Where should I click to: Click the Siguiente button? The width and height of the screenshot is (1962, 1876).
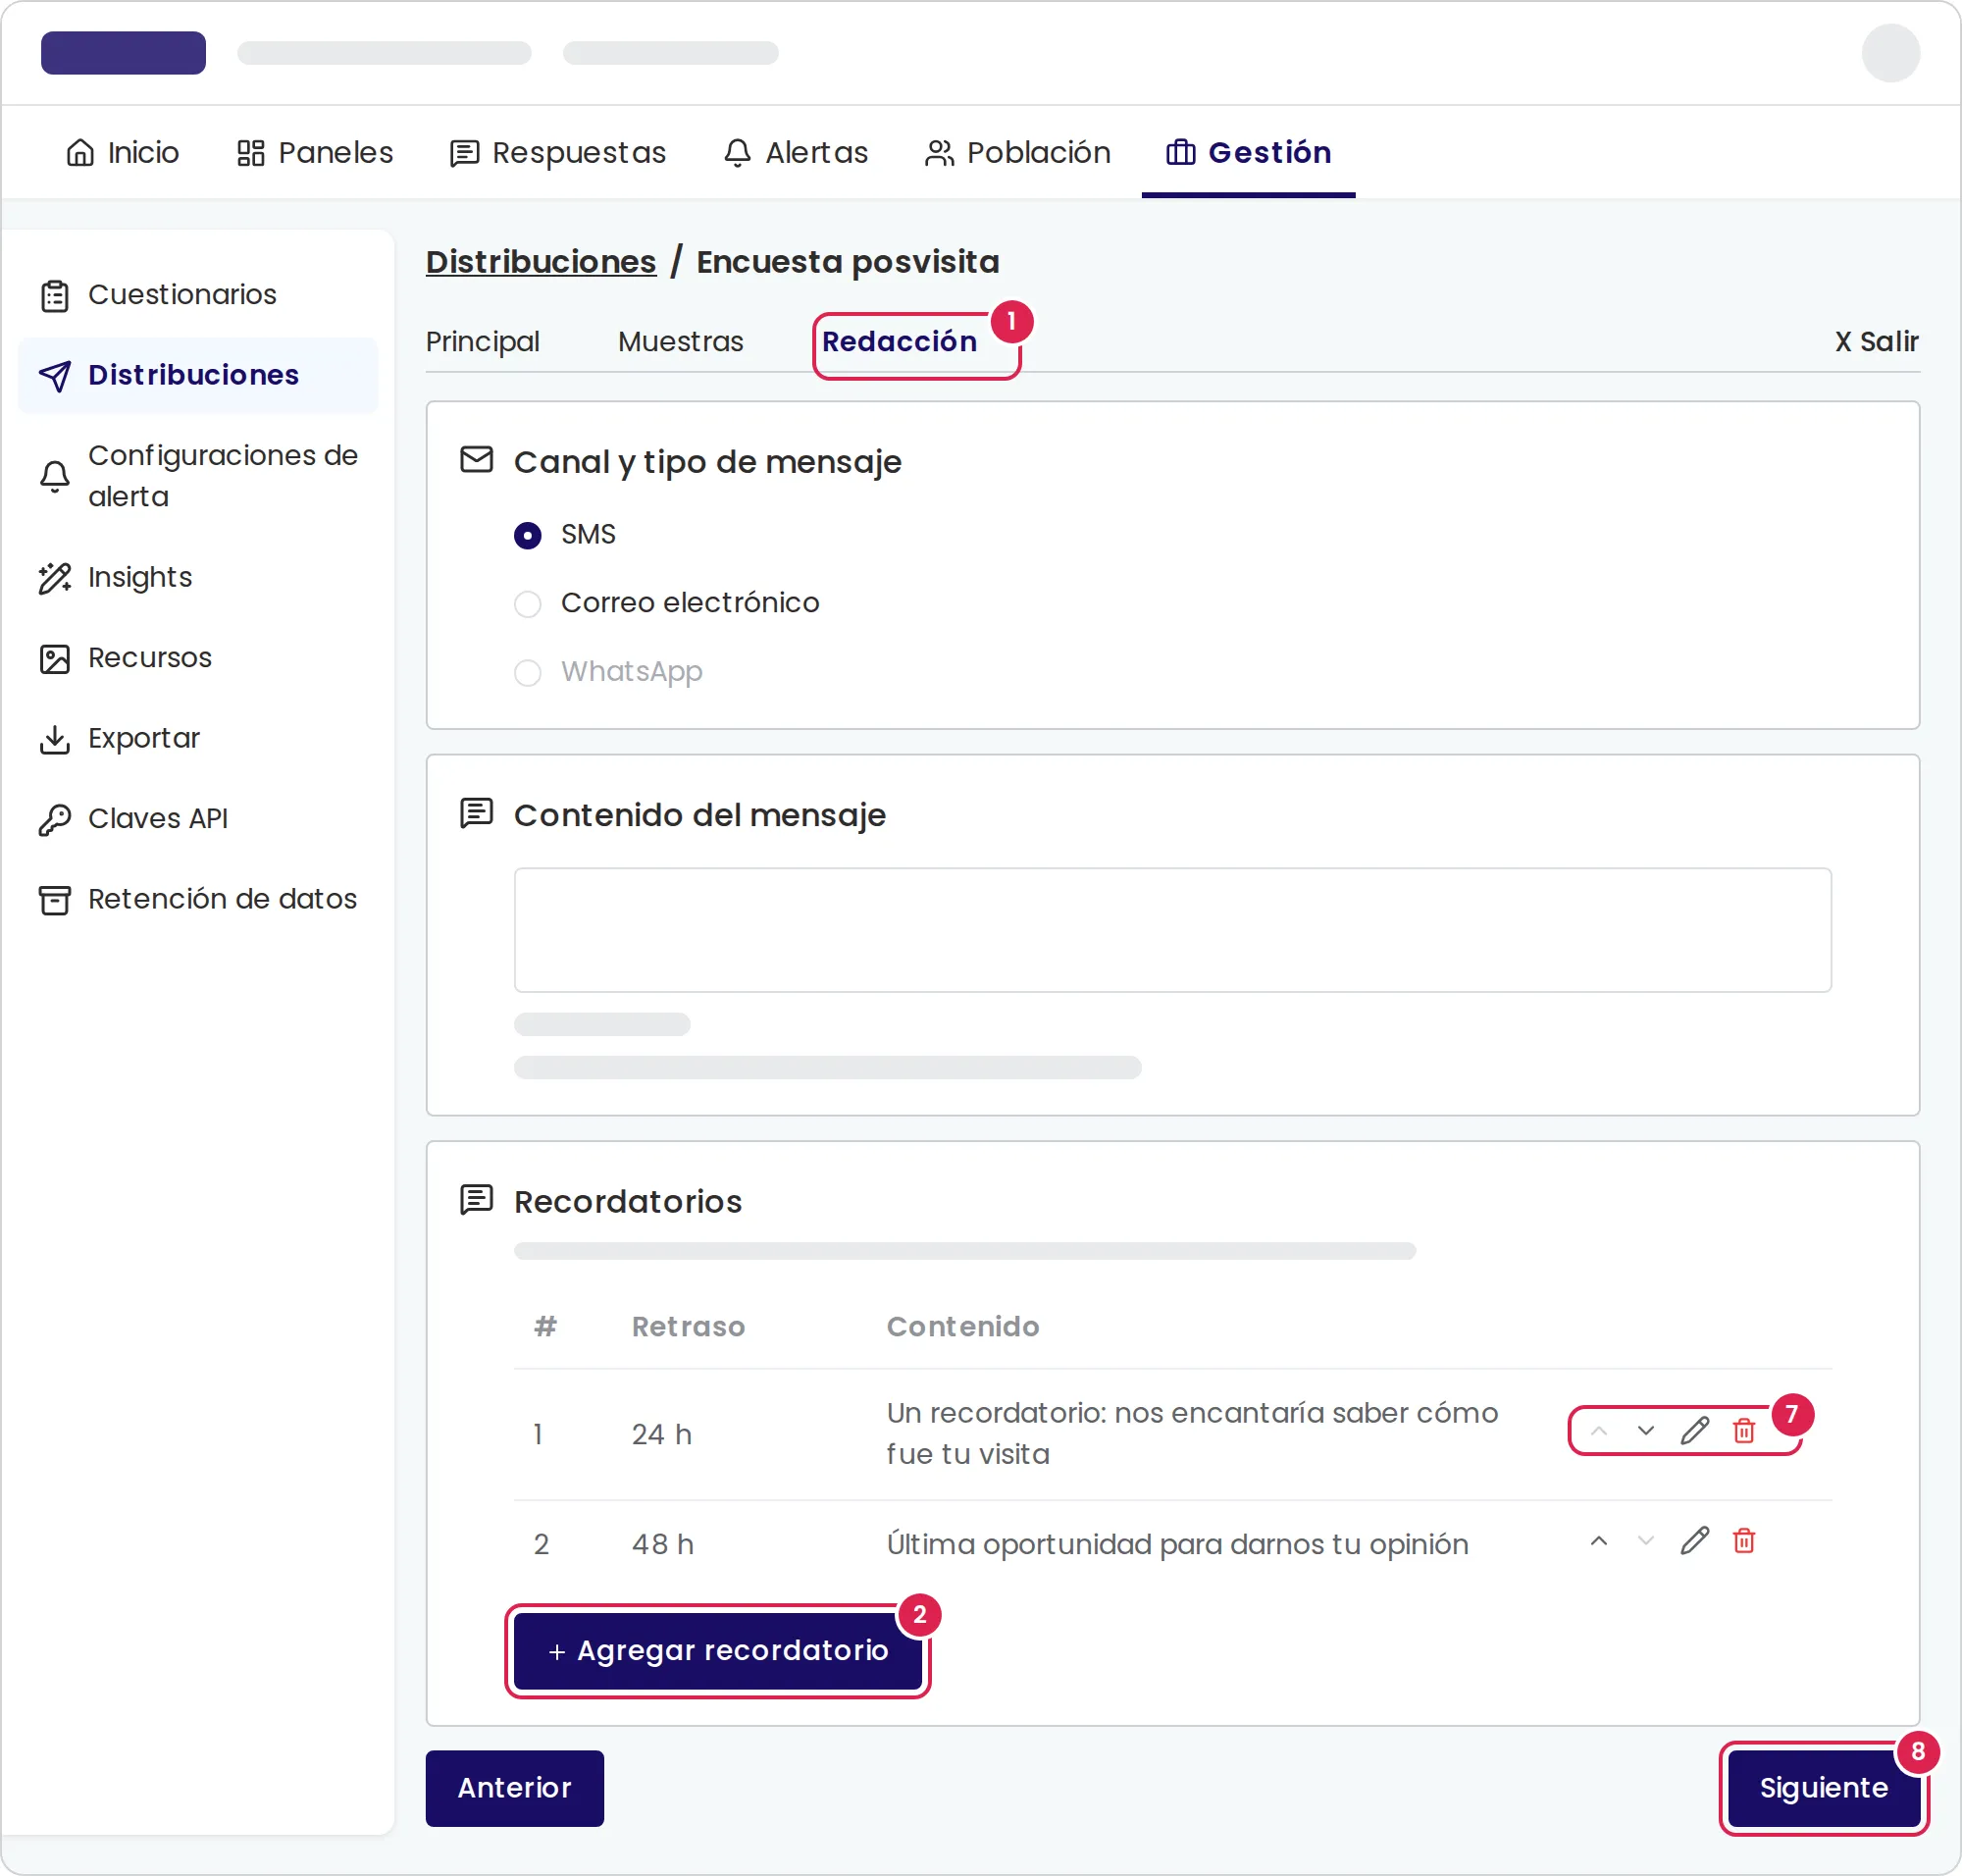click(x=1824, y=1788)
